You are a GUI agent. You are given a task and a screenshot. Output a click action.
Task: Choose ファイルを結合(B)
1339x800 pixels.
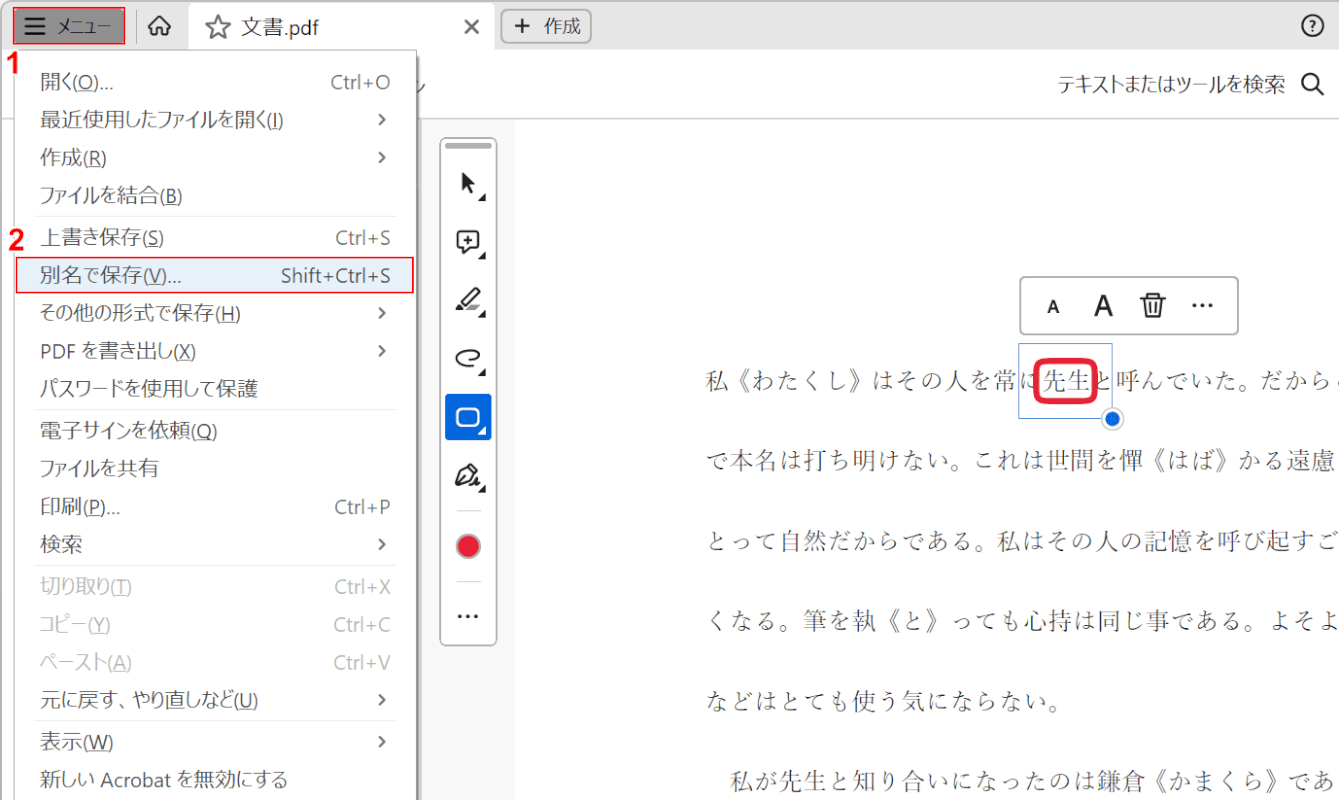point(215,196)
